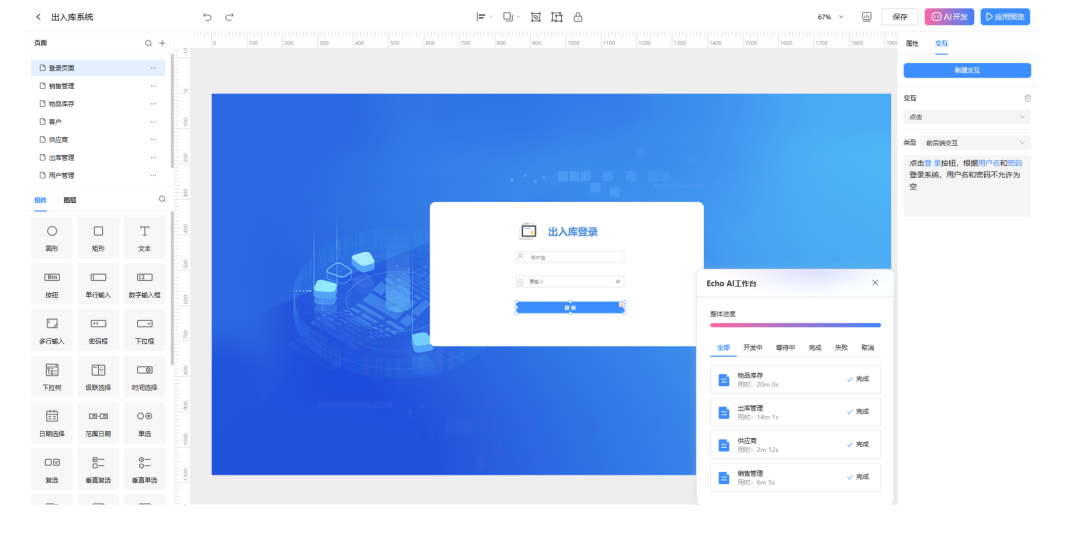Click the ungroup frame icon
Screen dimensions: 1080x541
pos(557,17)
